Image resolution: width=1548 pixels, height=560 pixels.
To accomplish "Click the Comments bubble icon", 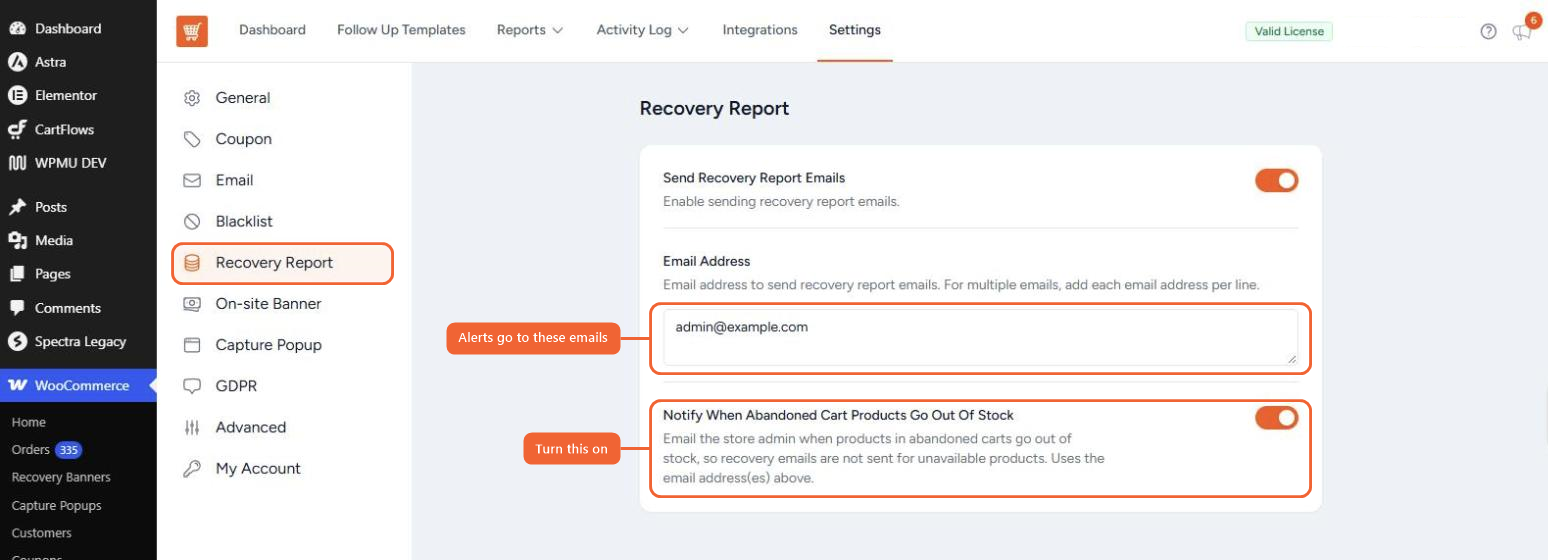I will tap(17, 308).
